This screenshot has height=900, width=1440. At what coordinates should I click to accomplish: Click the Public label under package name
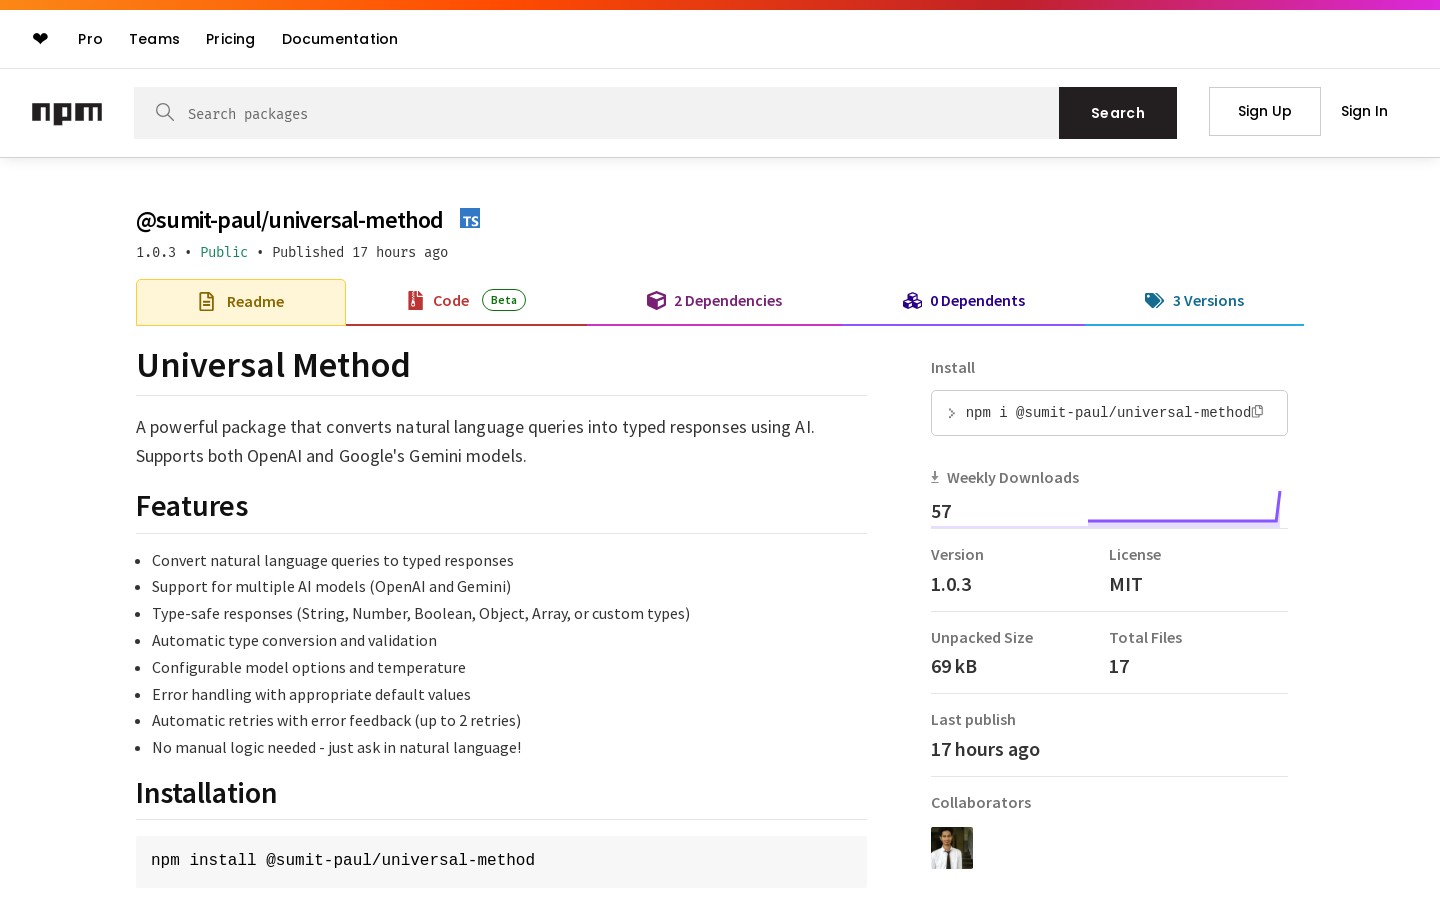(224, 252)
